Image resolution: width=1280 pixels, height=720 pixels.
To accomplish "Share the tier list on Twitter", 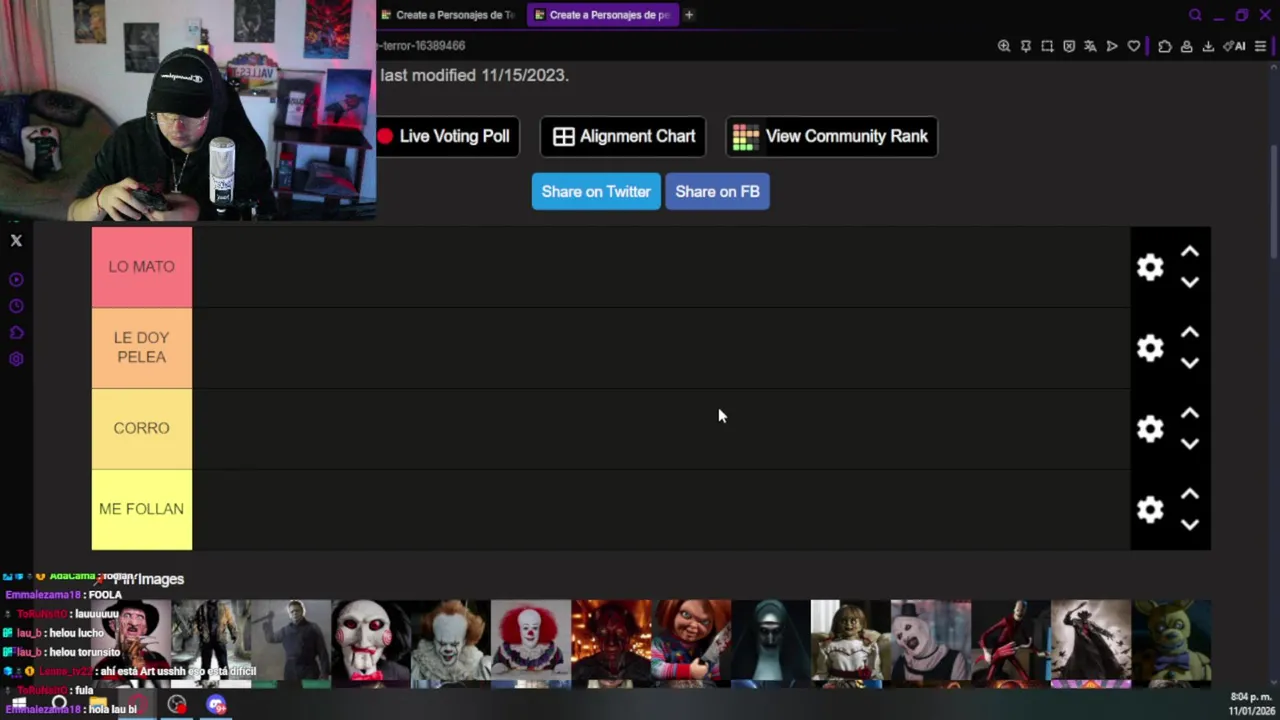I will 596,191.
